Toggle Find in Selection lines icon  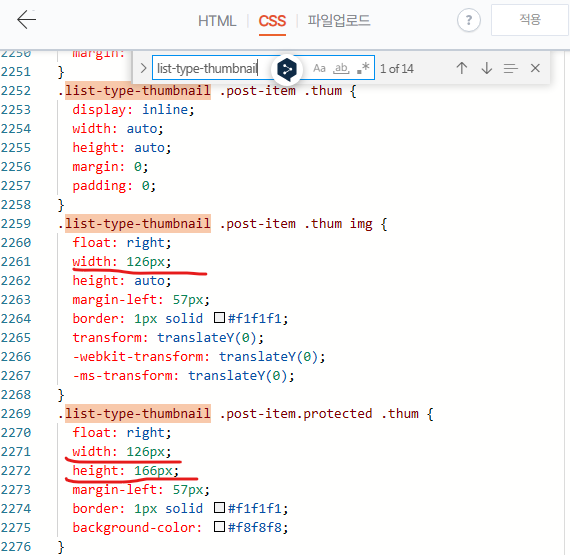(x=510, y=68)
